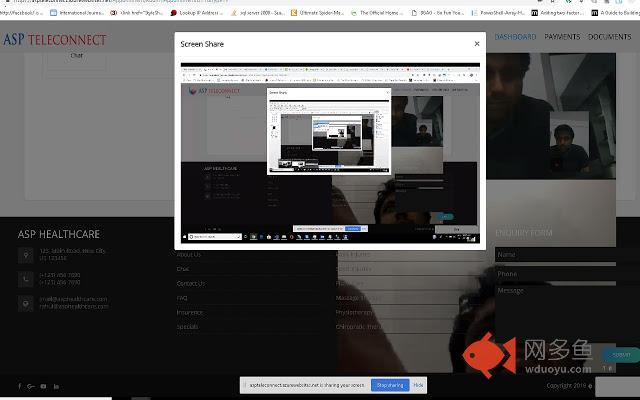Viewport: 640px width, 400px height.
Task: Open the FAQ footer link
Action: coord(182,298)
